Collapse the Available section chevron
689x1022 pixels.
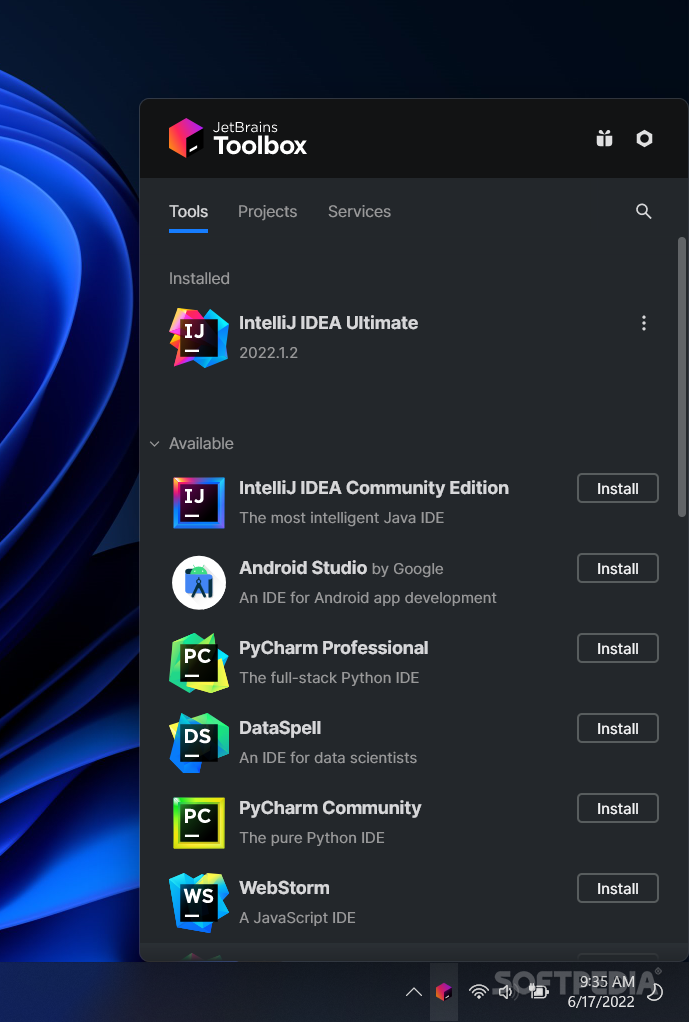(x=154, y=444)
